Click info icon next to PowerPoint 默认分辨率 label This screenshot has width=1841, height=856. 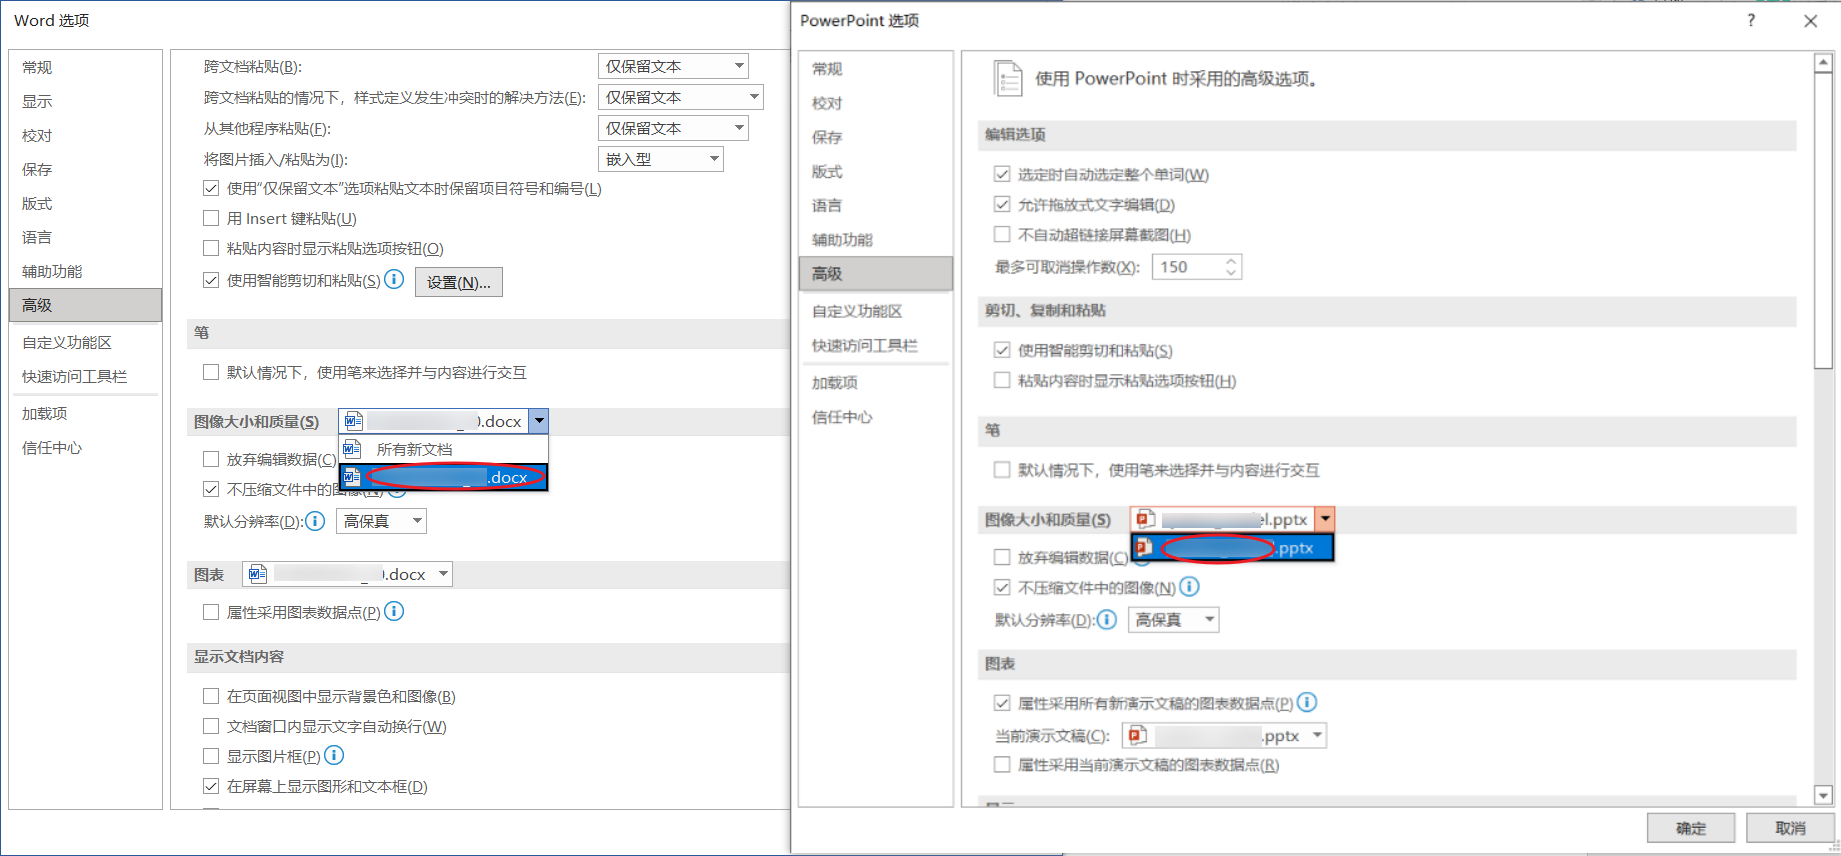(1107, 620)
